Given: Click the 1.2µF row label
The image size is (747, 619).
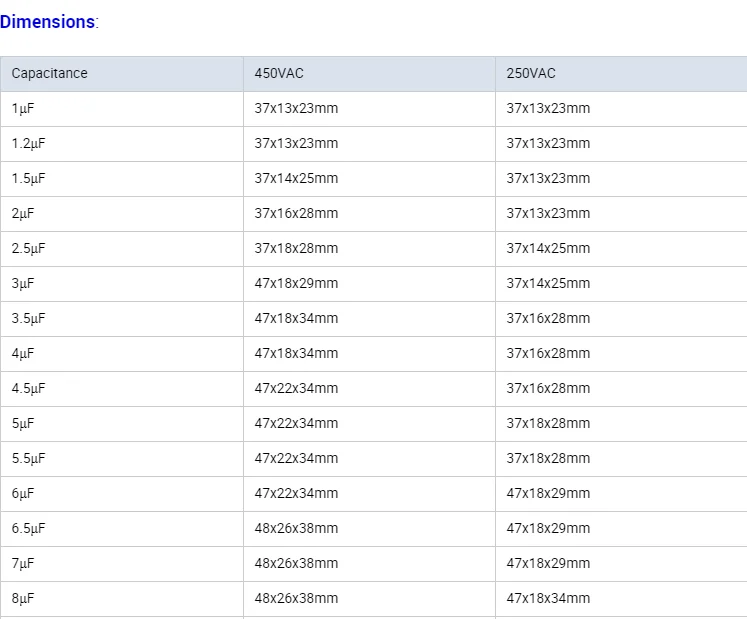Looking at the screenshot, I should [28, 144].
